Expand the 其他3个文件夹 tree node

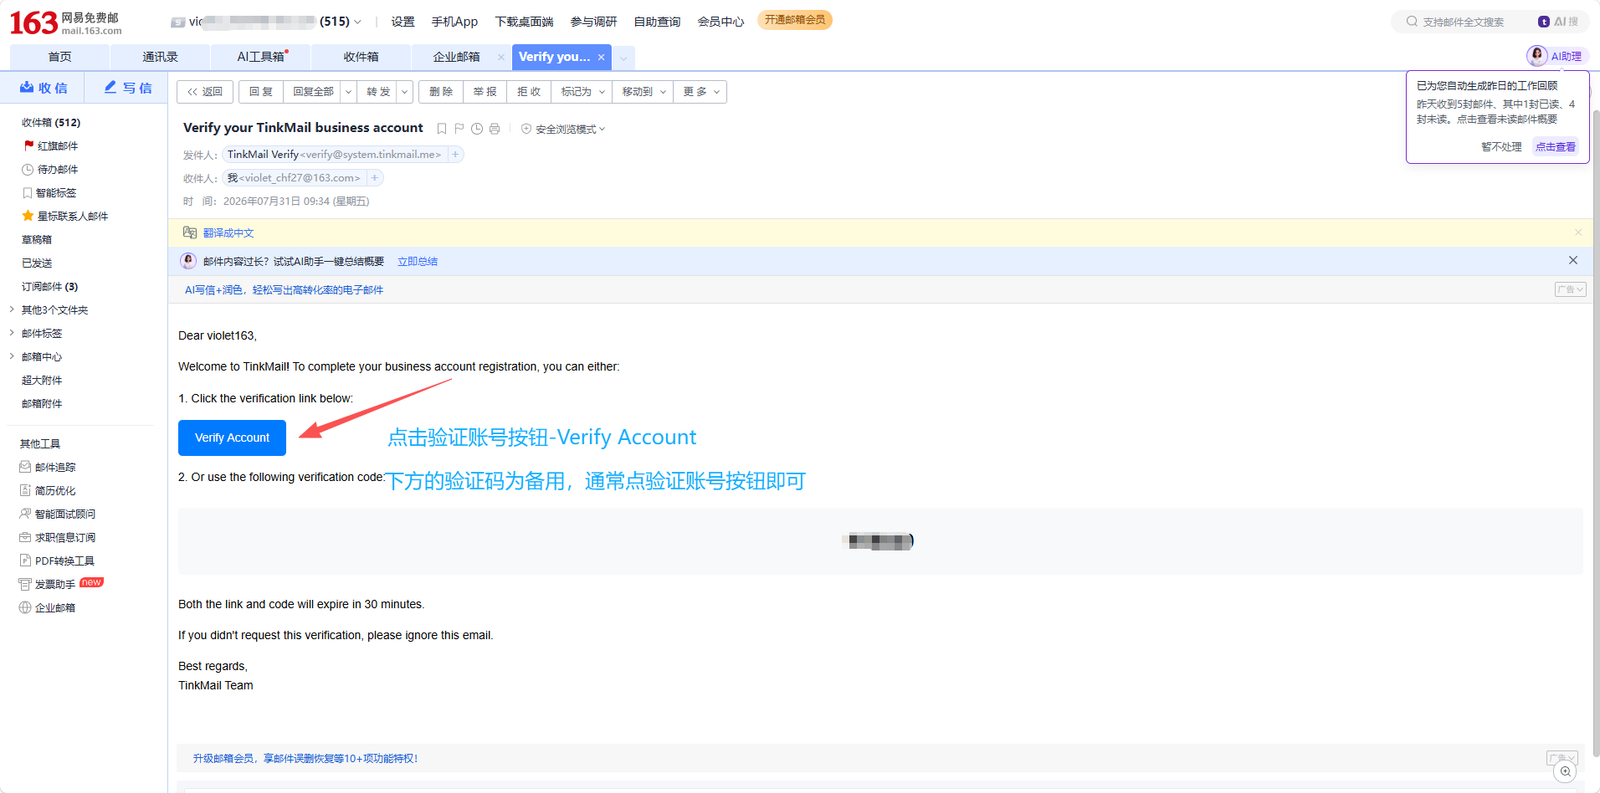point(12,310)
